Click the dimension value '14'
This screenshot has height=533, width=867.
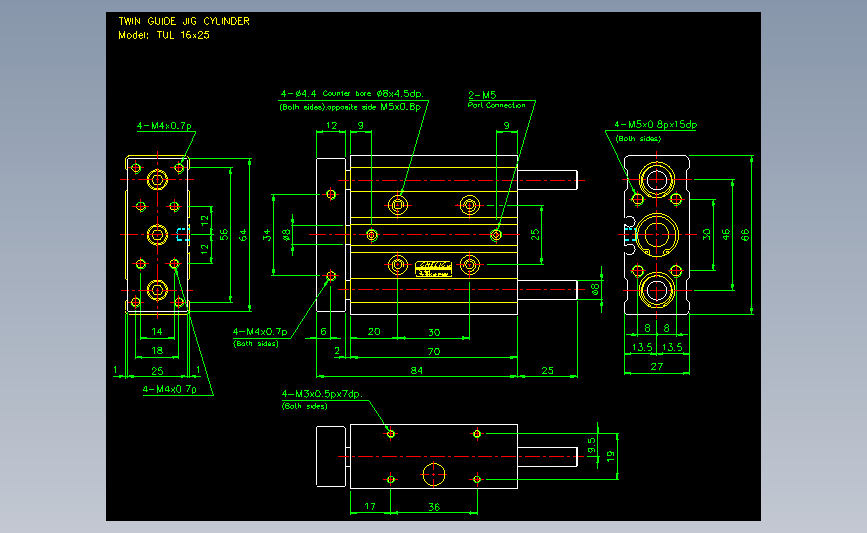click(157, 331)
